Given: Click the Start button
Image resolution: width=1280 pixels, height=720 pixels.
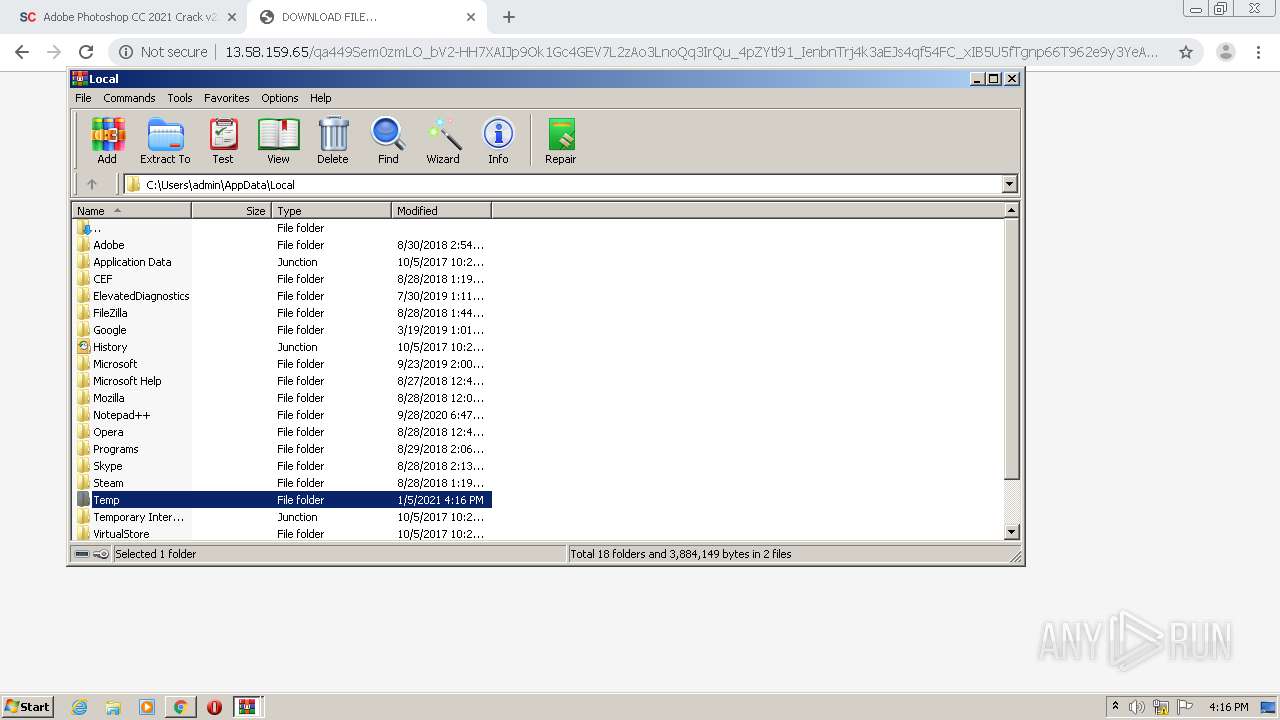Looking at the screenshot, I should point(27,707).
